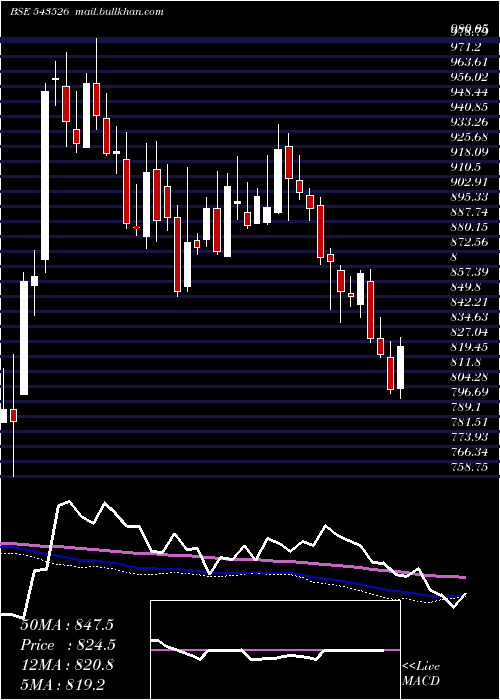Click the 758.75 price level

(469, 467)
